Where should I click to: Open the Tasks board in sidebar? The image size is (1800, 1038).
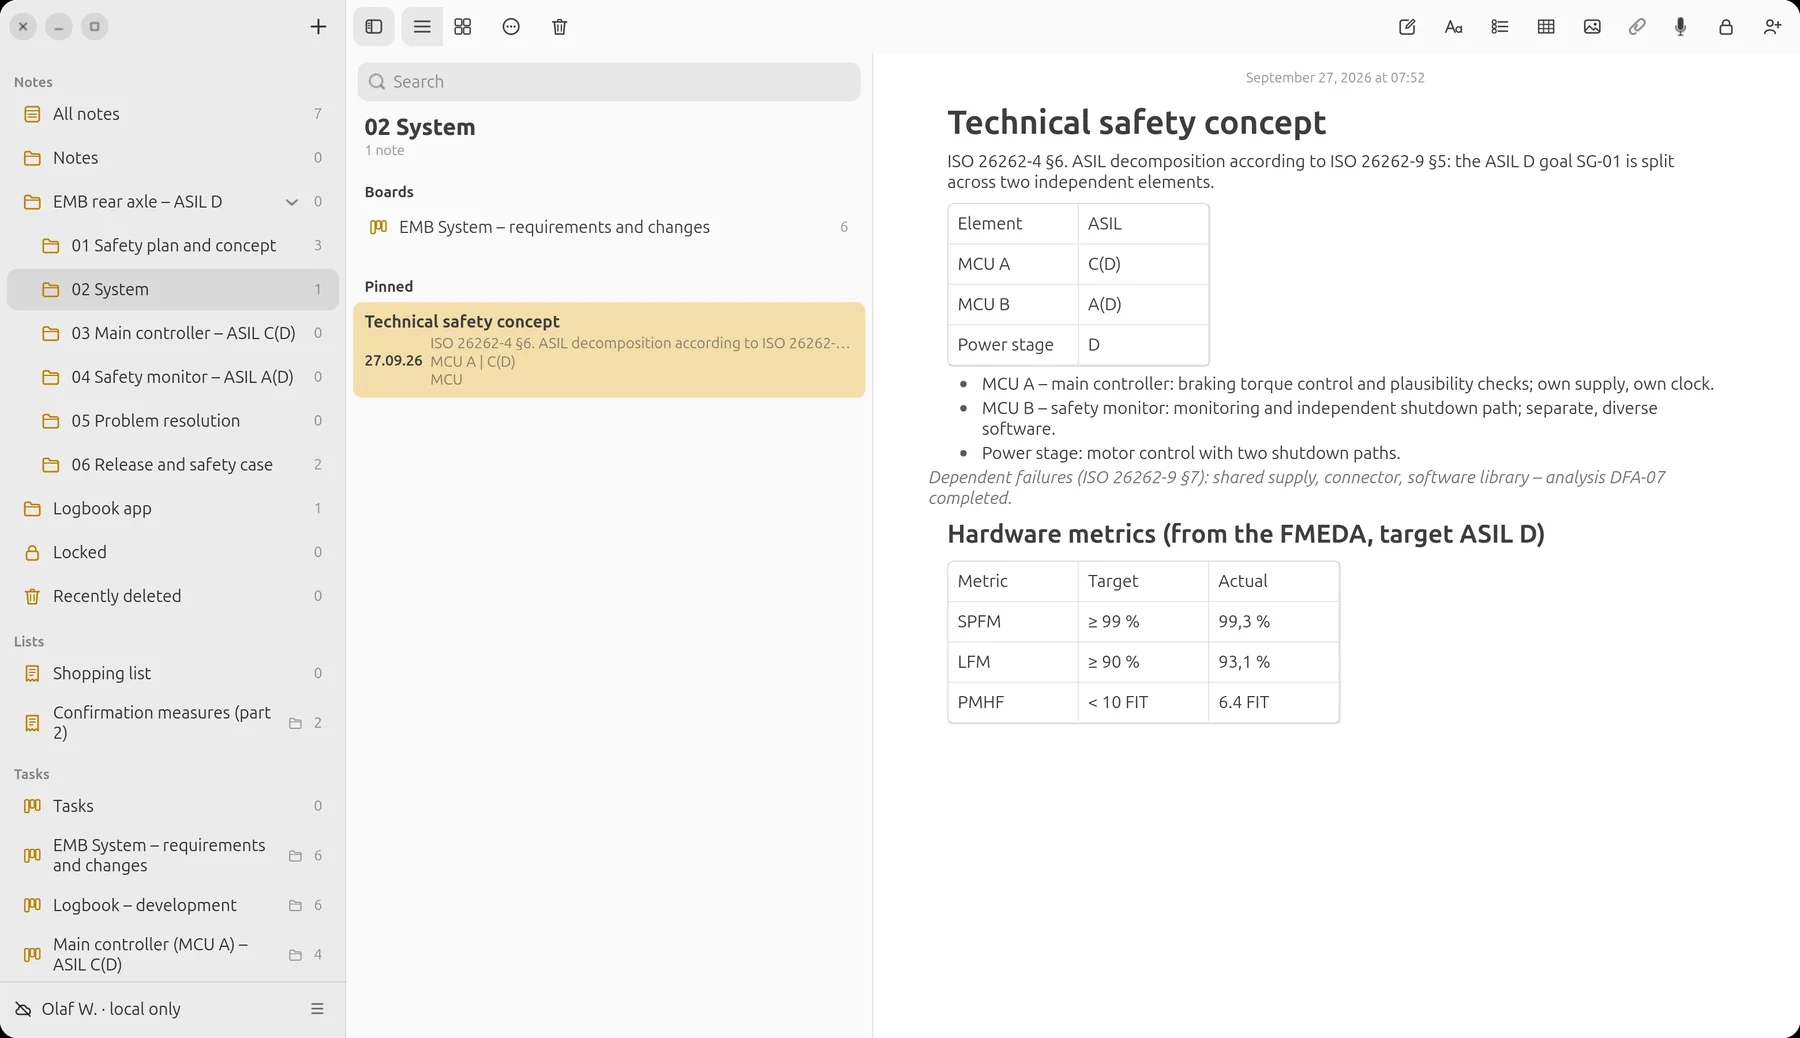173,806
